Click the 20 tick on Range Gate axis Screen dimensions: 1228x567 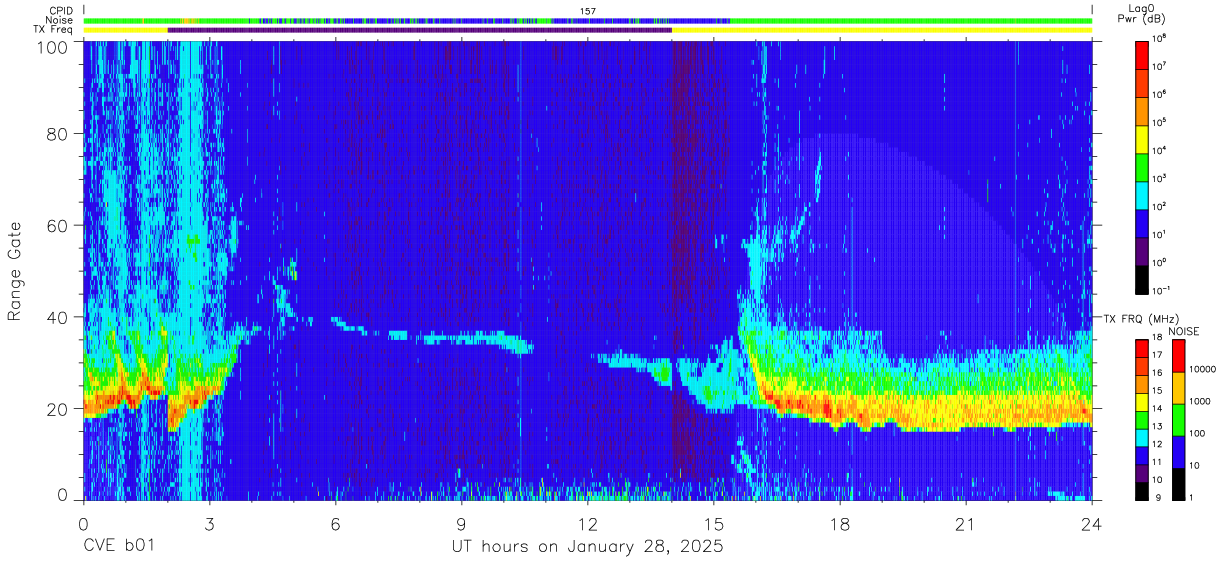tap(59, 408)
